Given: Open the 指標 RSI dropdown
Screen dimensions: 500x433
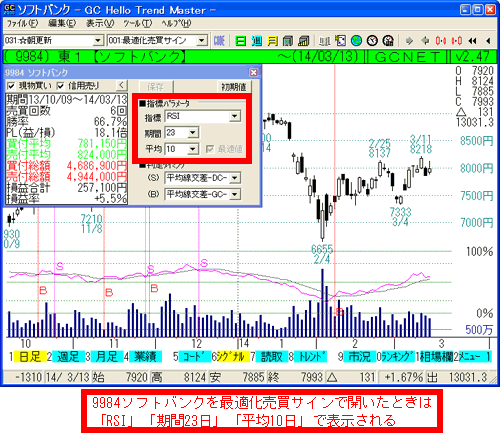Looking at the screenshot, I should tap(235, 116).
